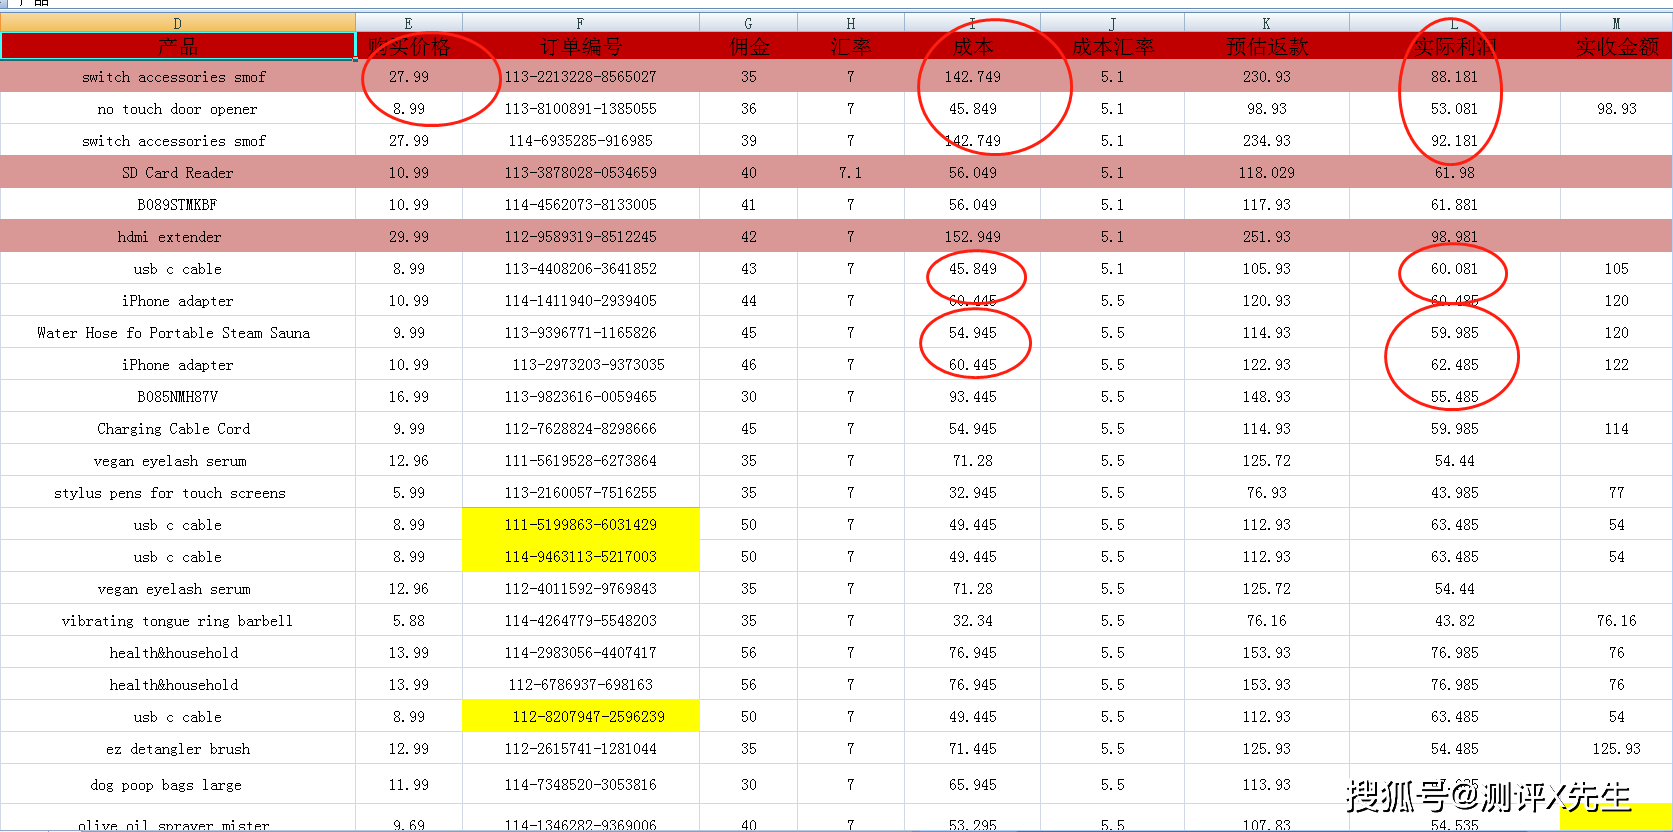Click column K header

[x=1266, y=23]
